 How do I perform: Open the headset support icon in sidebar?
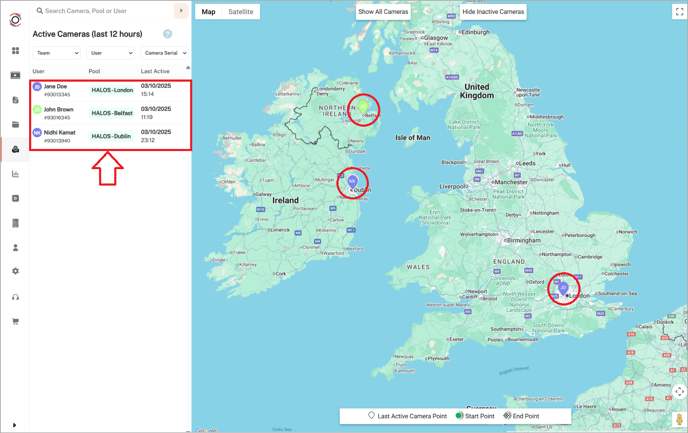click(x=15, y=297)
